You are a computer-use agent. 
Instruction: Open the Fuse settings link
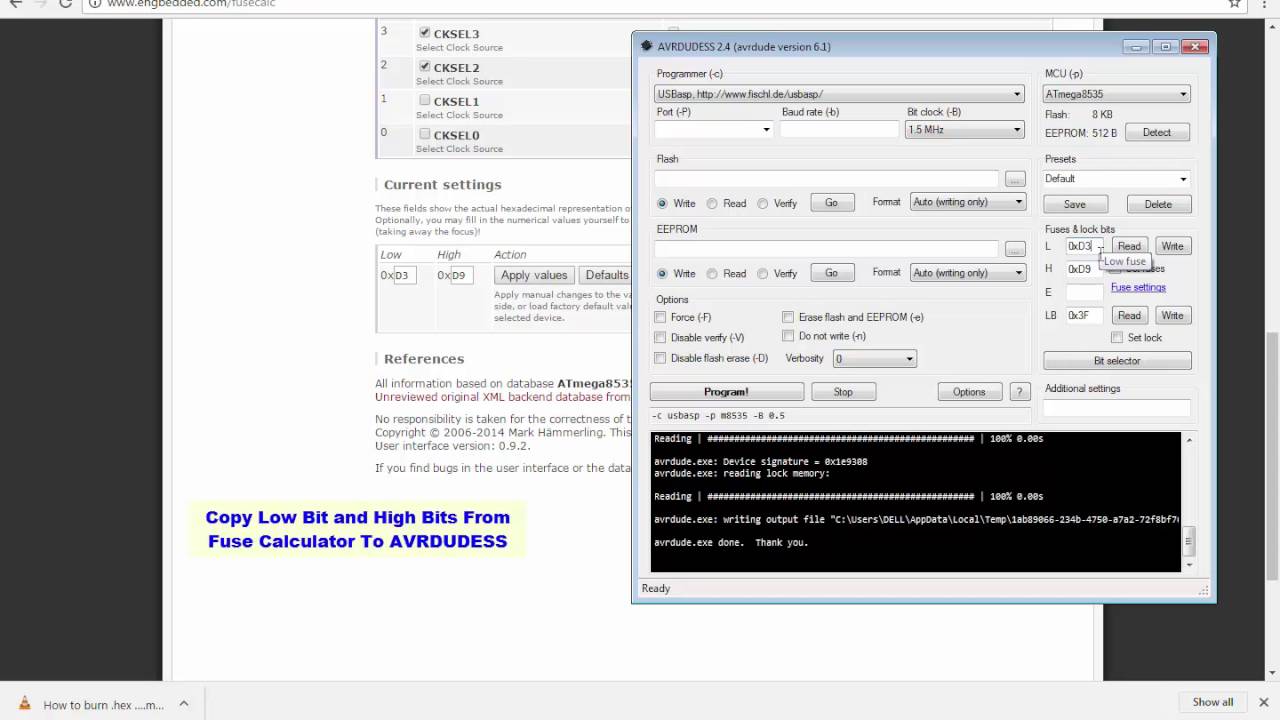[x=1138, y=287]
